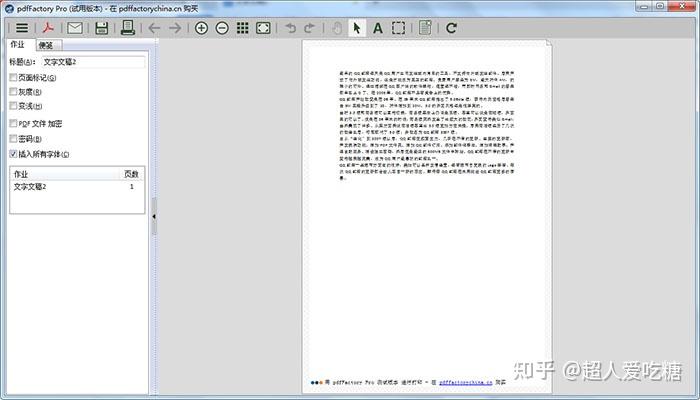Zoom out with minus circle icon
This screenshot has height=400, width=700.
[222, 28]
